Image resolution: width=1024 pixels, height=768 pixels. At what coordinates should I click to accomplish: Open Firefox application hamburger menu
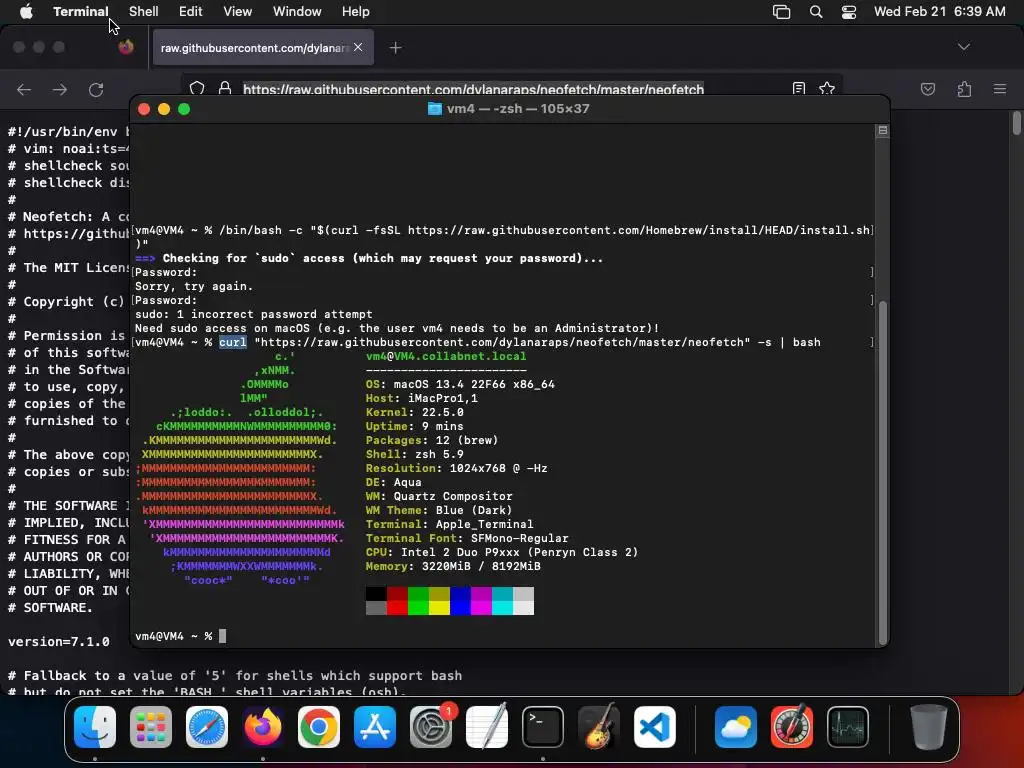coord(999,89)
